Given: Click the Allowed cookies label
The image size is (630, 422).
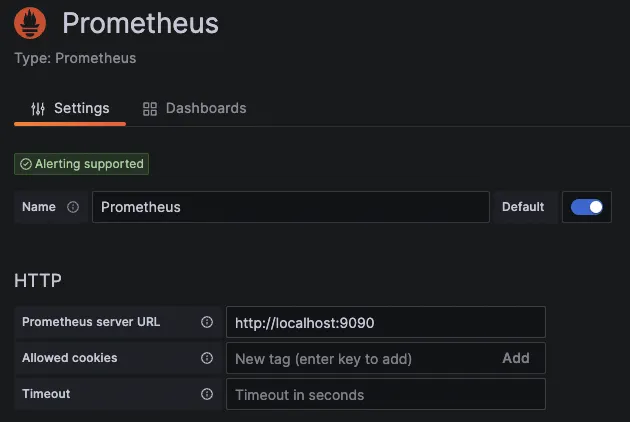Looking at the screenshot, I should click(70, 358).
